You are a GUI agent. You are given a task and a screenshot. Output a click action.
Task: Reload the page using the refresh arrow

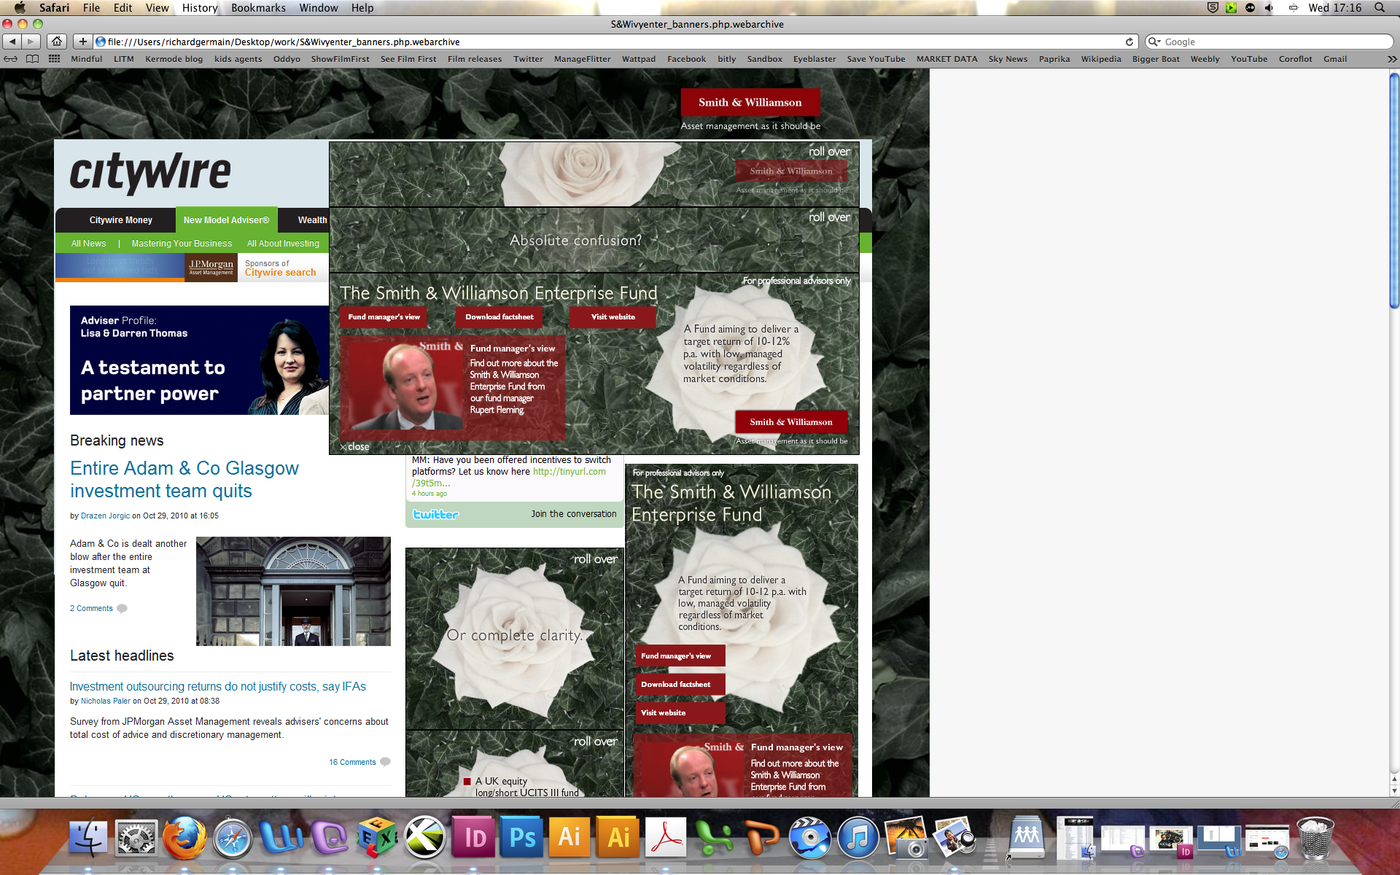click(x=1130, y=42)
